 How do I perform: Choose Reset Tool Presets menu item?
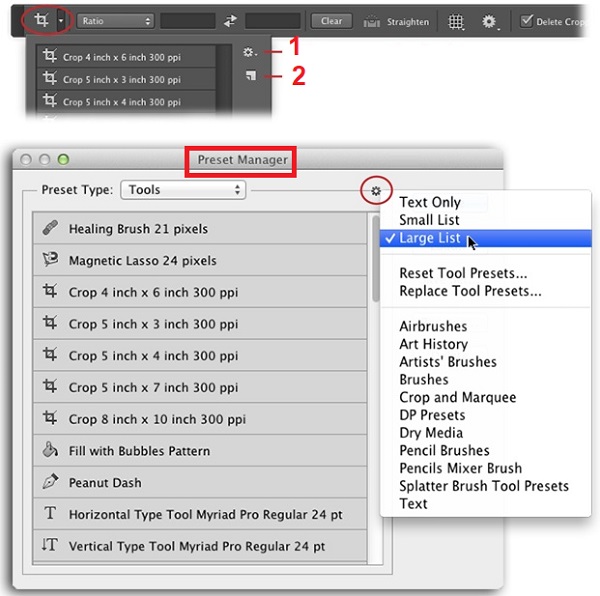[x=463, y=273]
